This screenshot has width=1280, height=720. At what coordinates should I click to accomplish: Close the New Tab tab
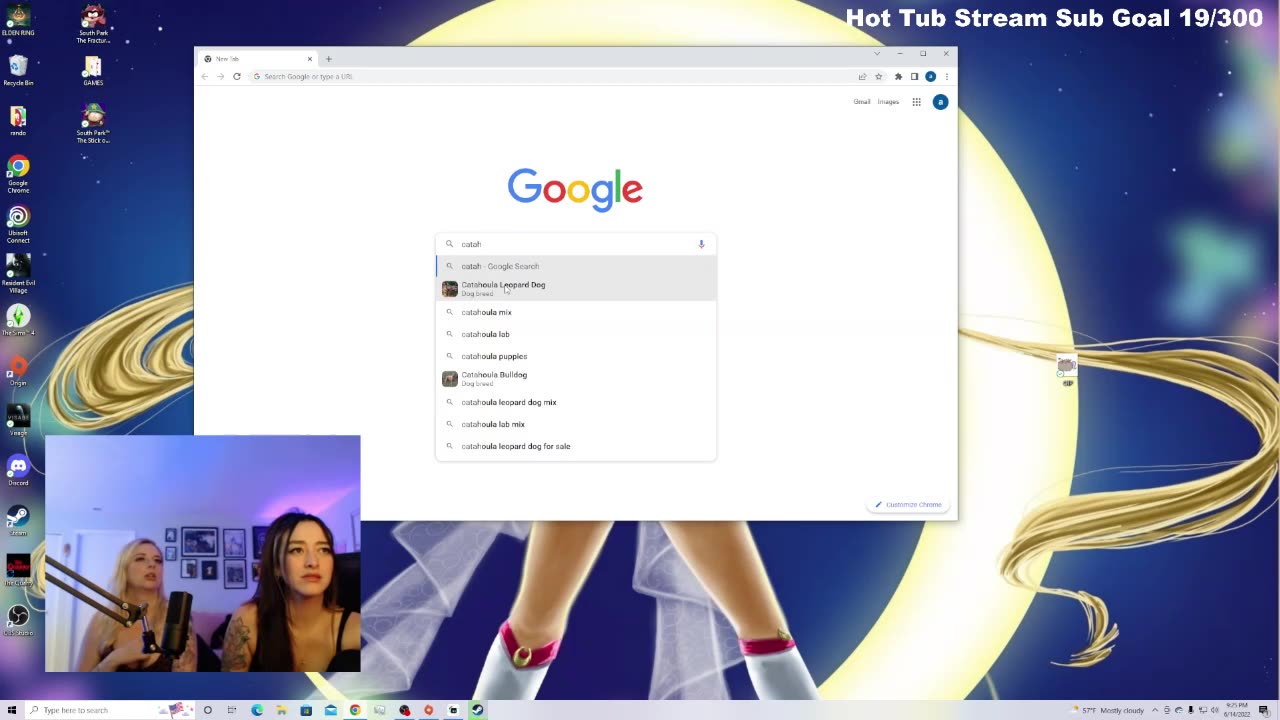coord(309,59)
